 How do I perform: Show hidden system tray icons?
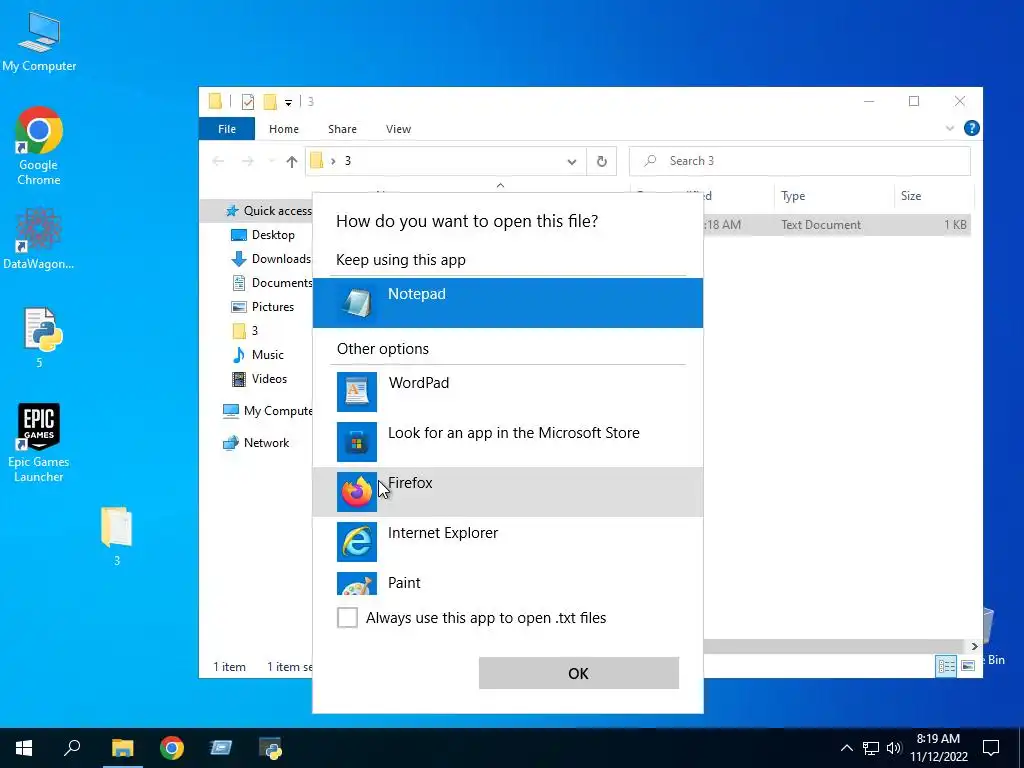[x=846, y=748]
